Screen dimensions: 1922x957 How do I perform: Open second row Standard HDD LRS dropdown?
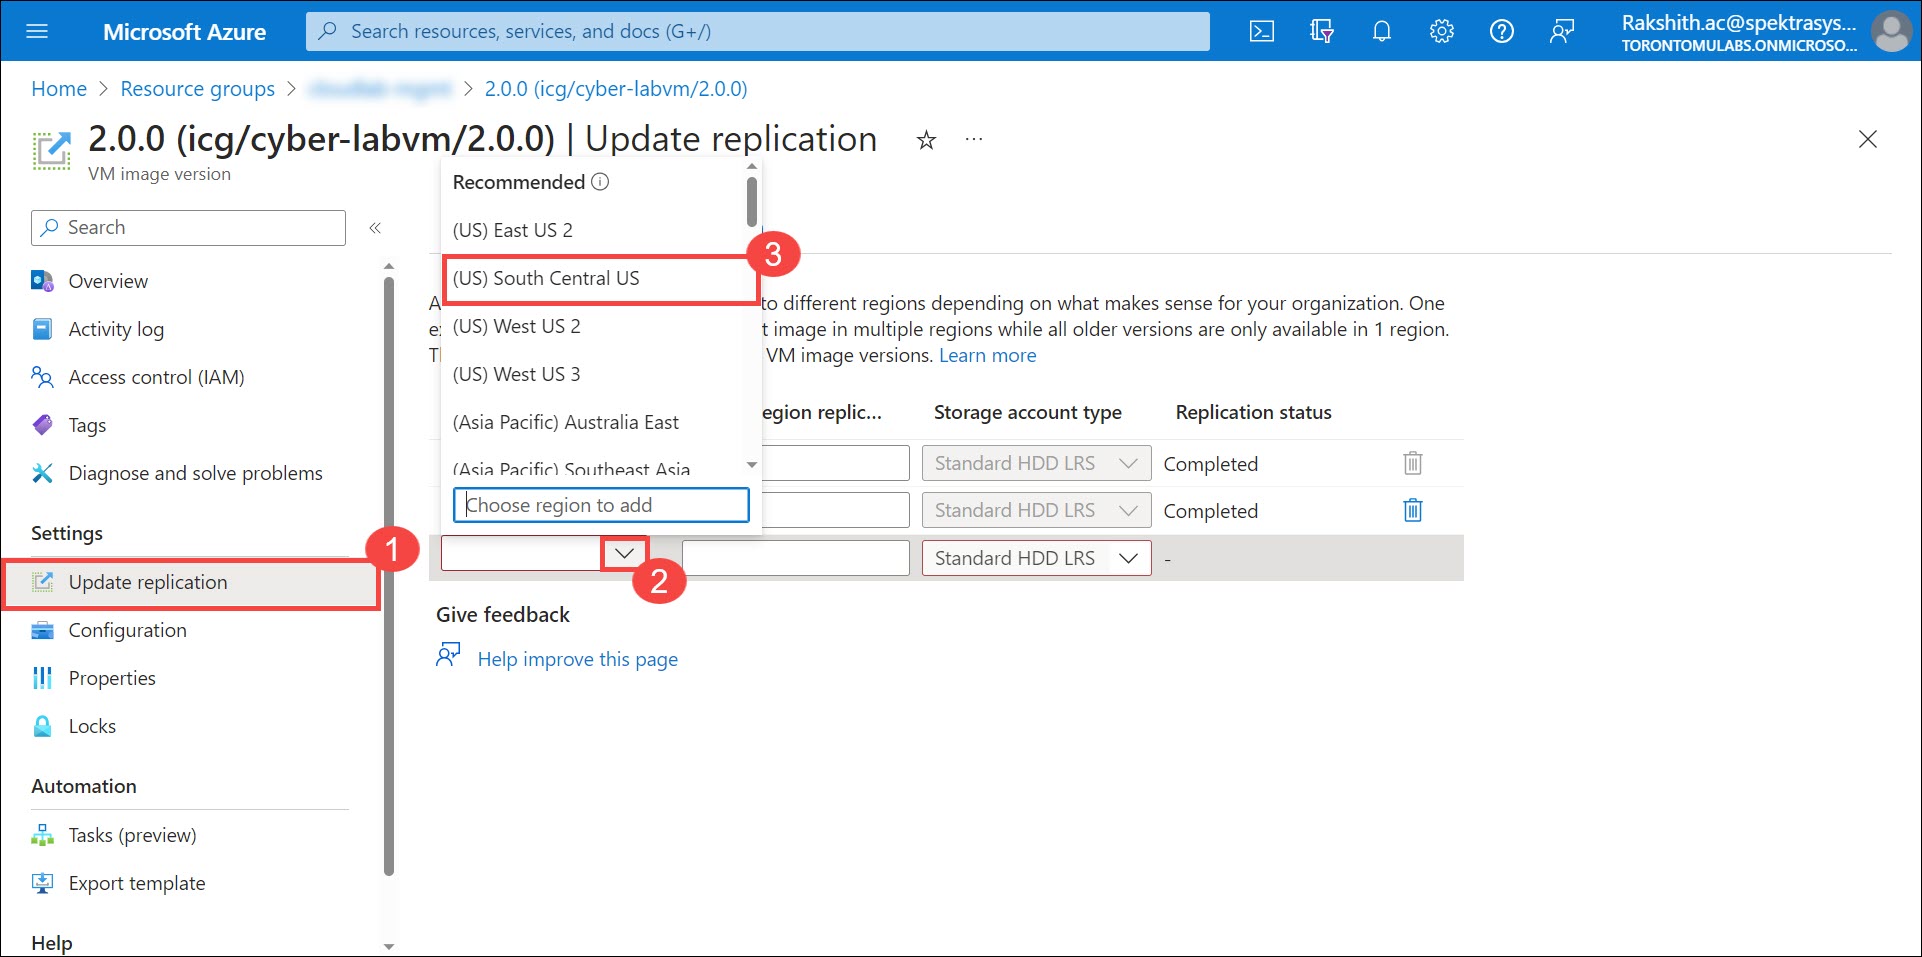coord(1036,510)
